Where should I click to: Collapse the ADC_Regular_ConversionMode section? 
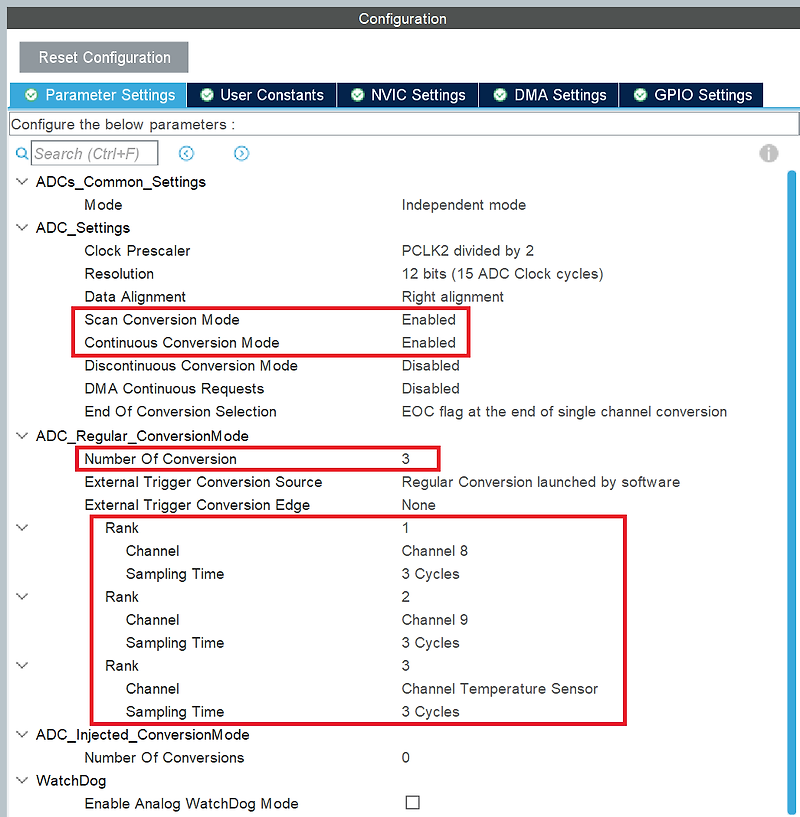coord(21,435)
